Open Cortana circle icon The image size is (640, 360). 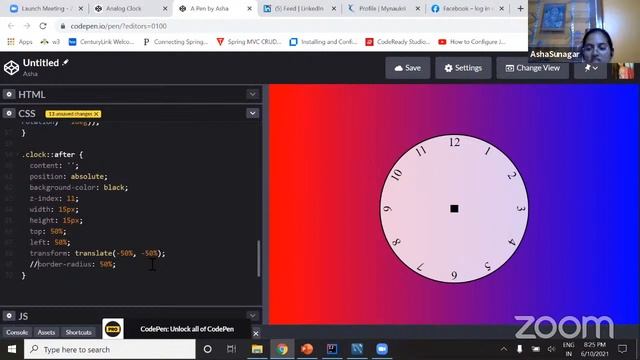point(207,349)
